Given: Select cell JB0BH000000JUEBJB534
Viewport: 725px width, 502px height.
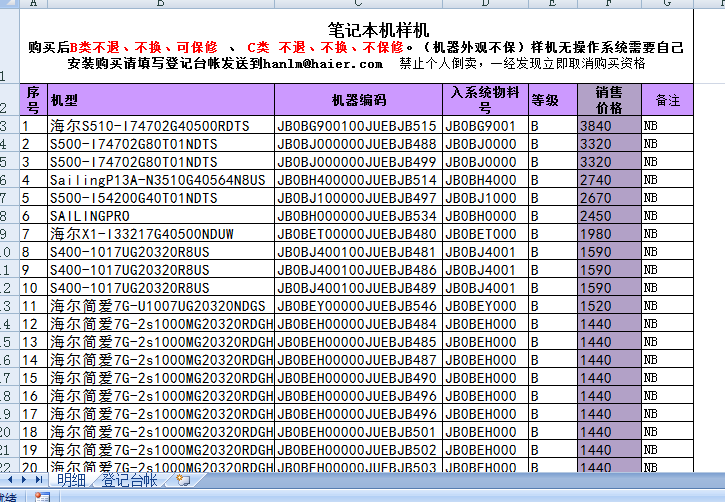Looking at the screenshot, I should point(358,215).
